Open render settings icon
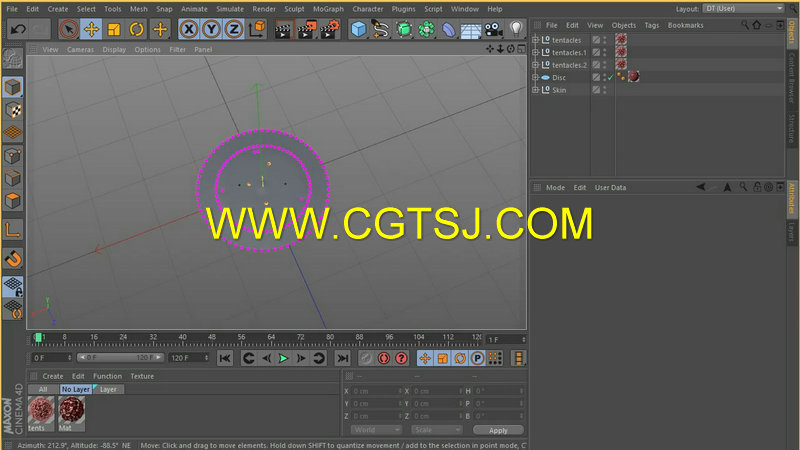This screenshot has height=450, width=800. tap(330, 29)
